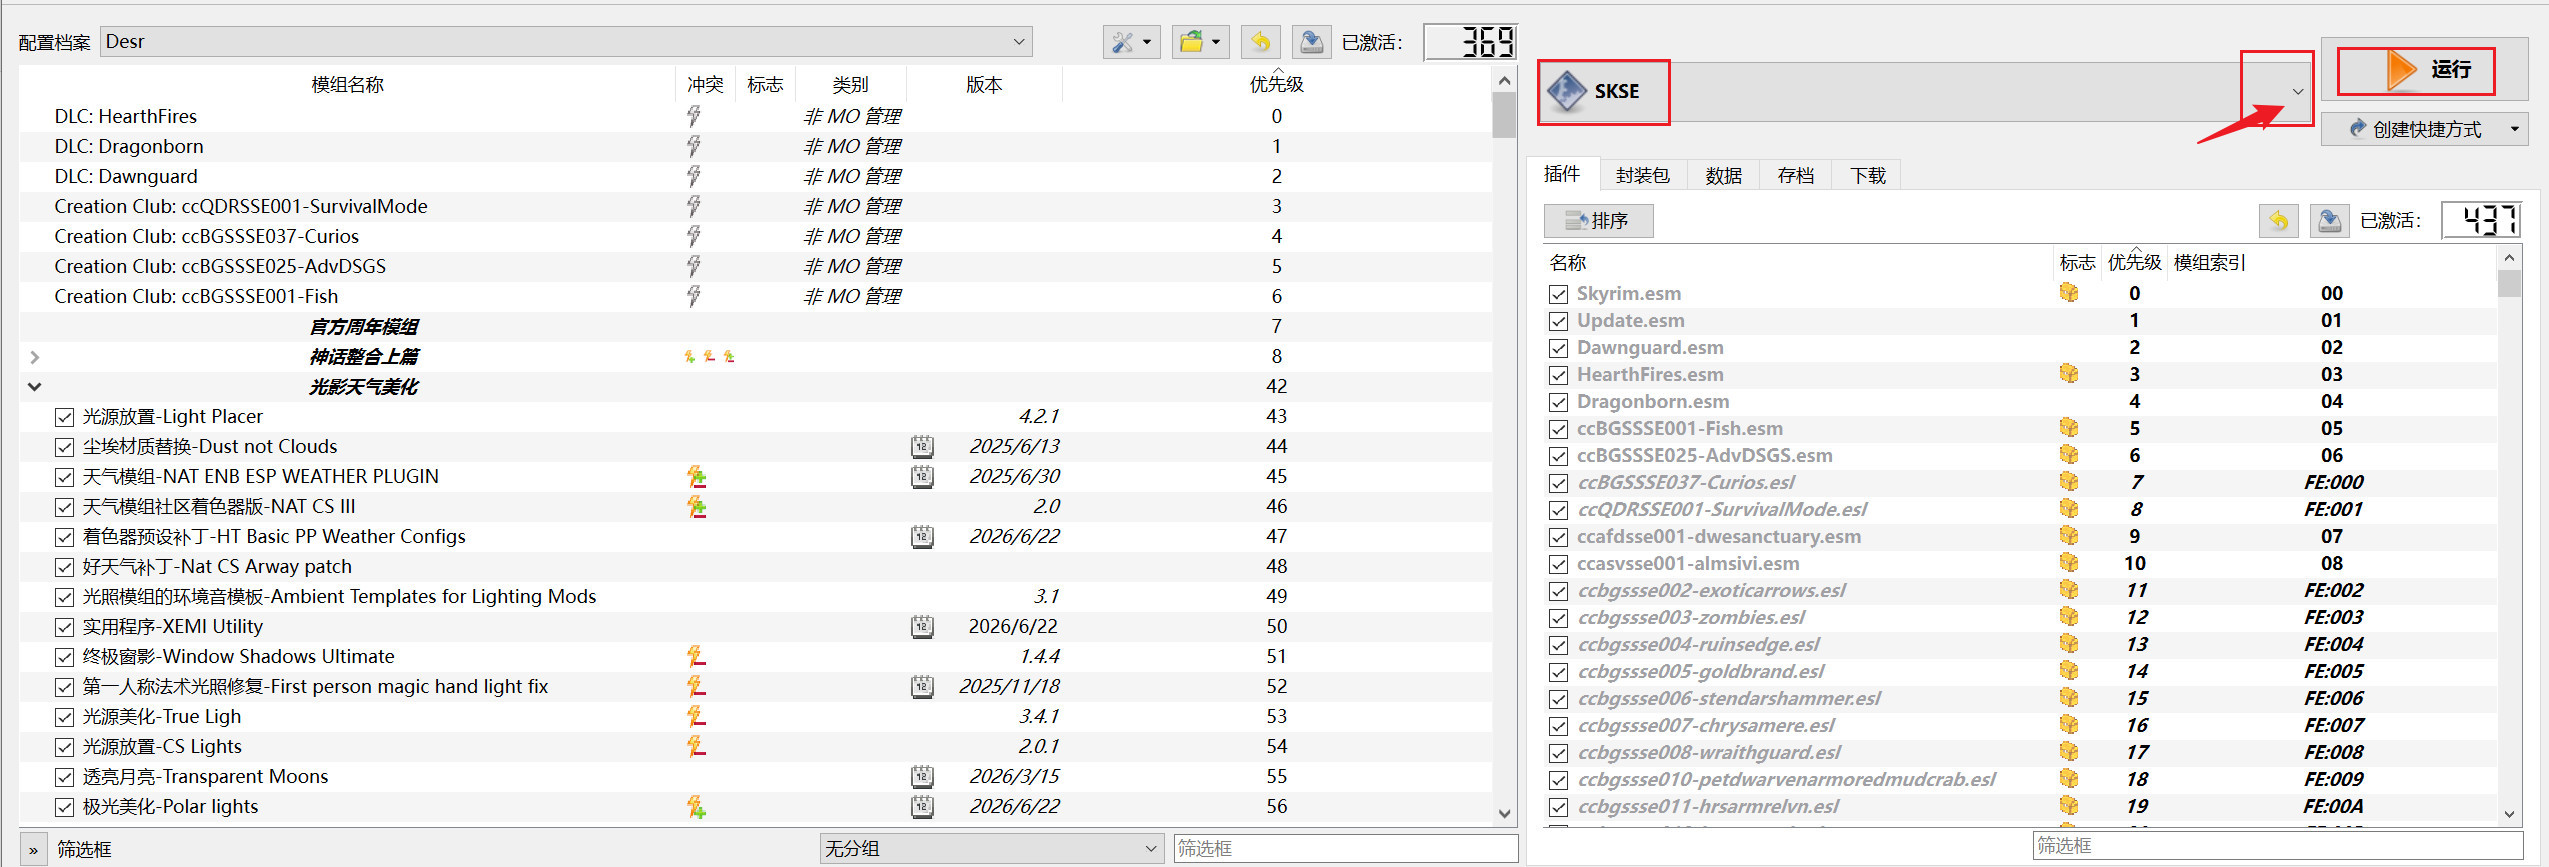This screenshot has height=867, width=2549.
Task: Click the plugin list vertical scrollbar thumb
Action: [2509, 283]
